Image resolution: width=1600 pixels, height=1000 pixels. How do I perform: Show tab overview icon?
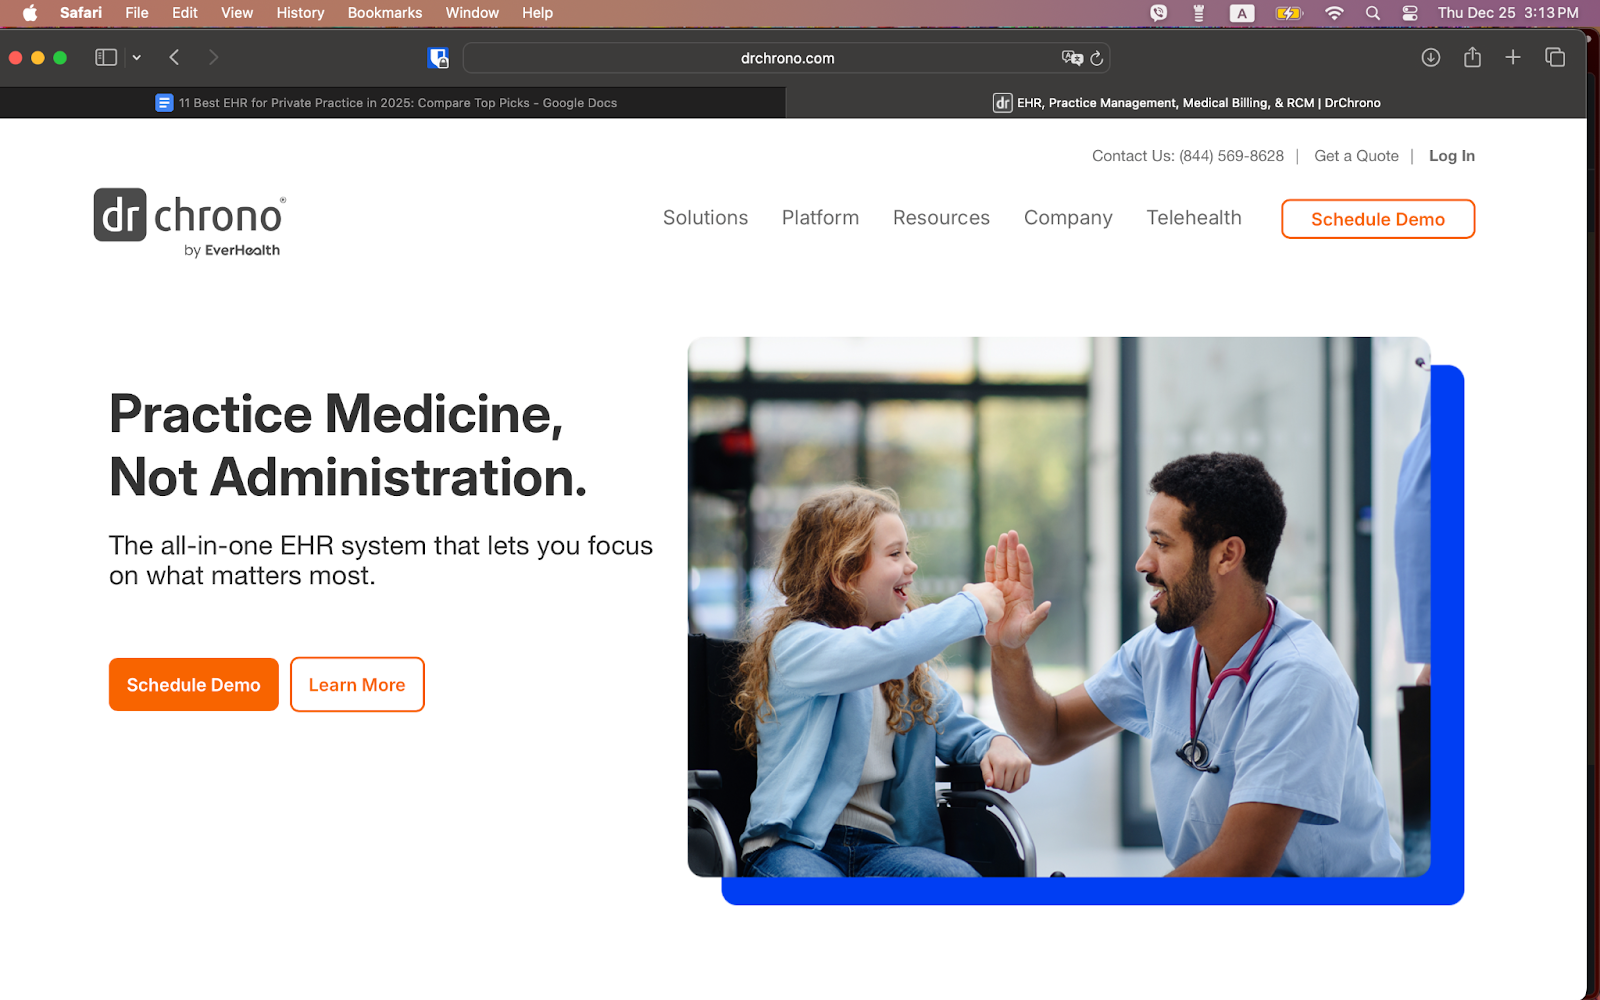[x=1555, y=58]
